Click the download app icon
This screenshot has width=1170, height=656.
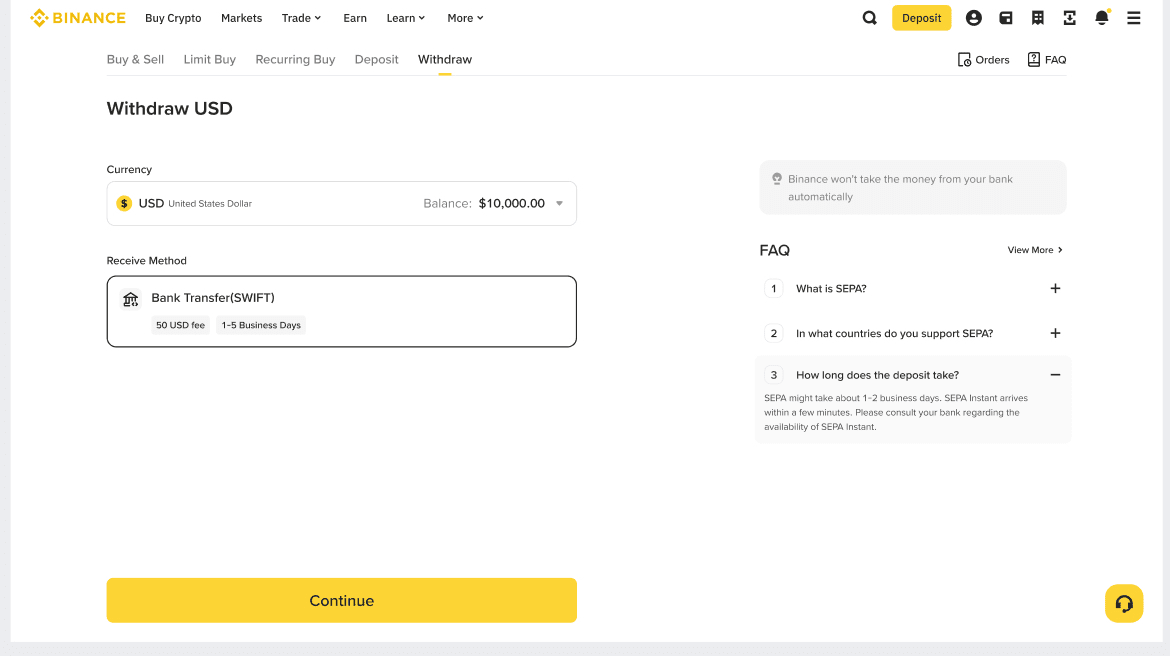(1070, 18)
